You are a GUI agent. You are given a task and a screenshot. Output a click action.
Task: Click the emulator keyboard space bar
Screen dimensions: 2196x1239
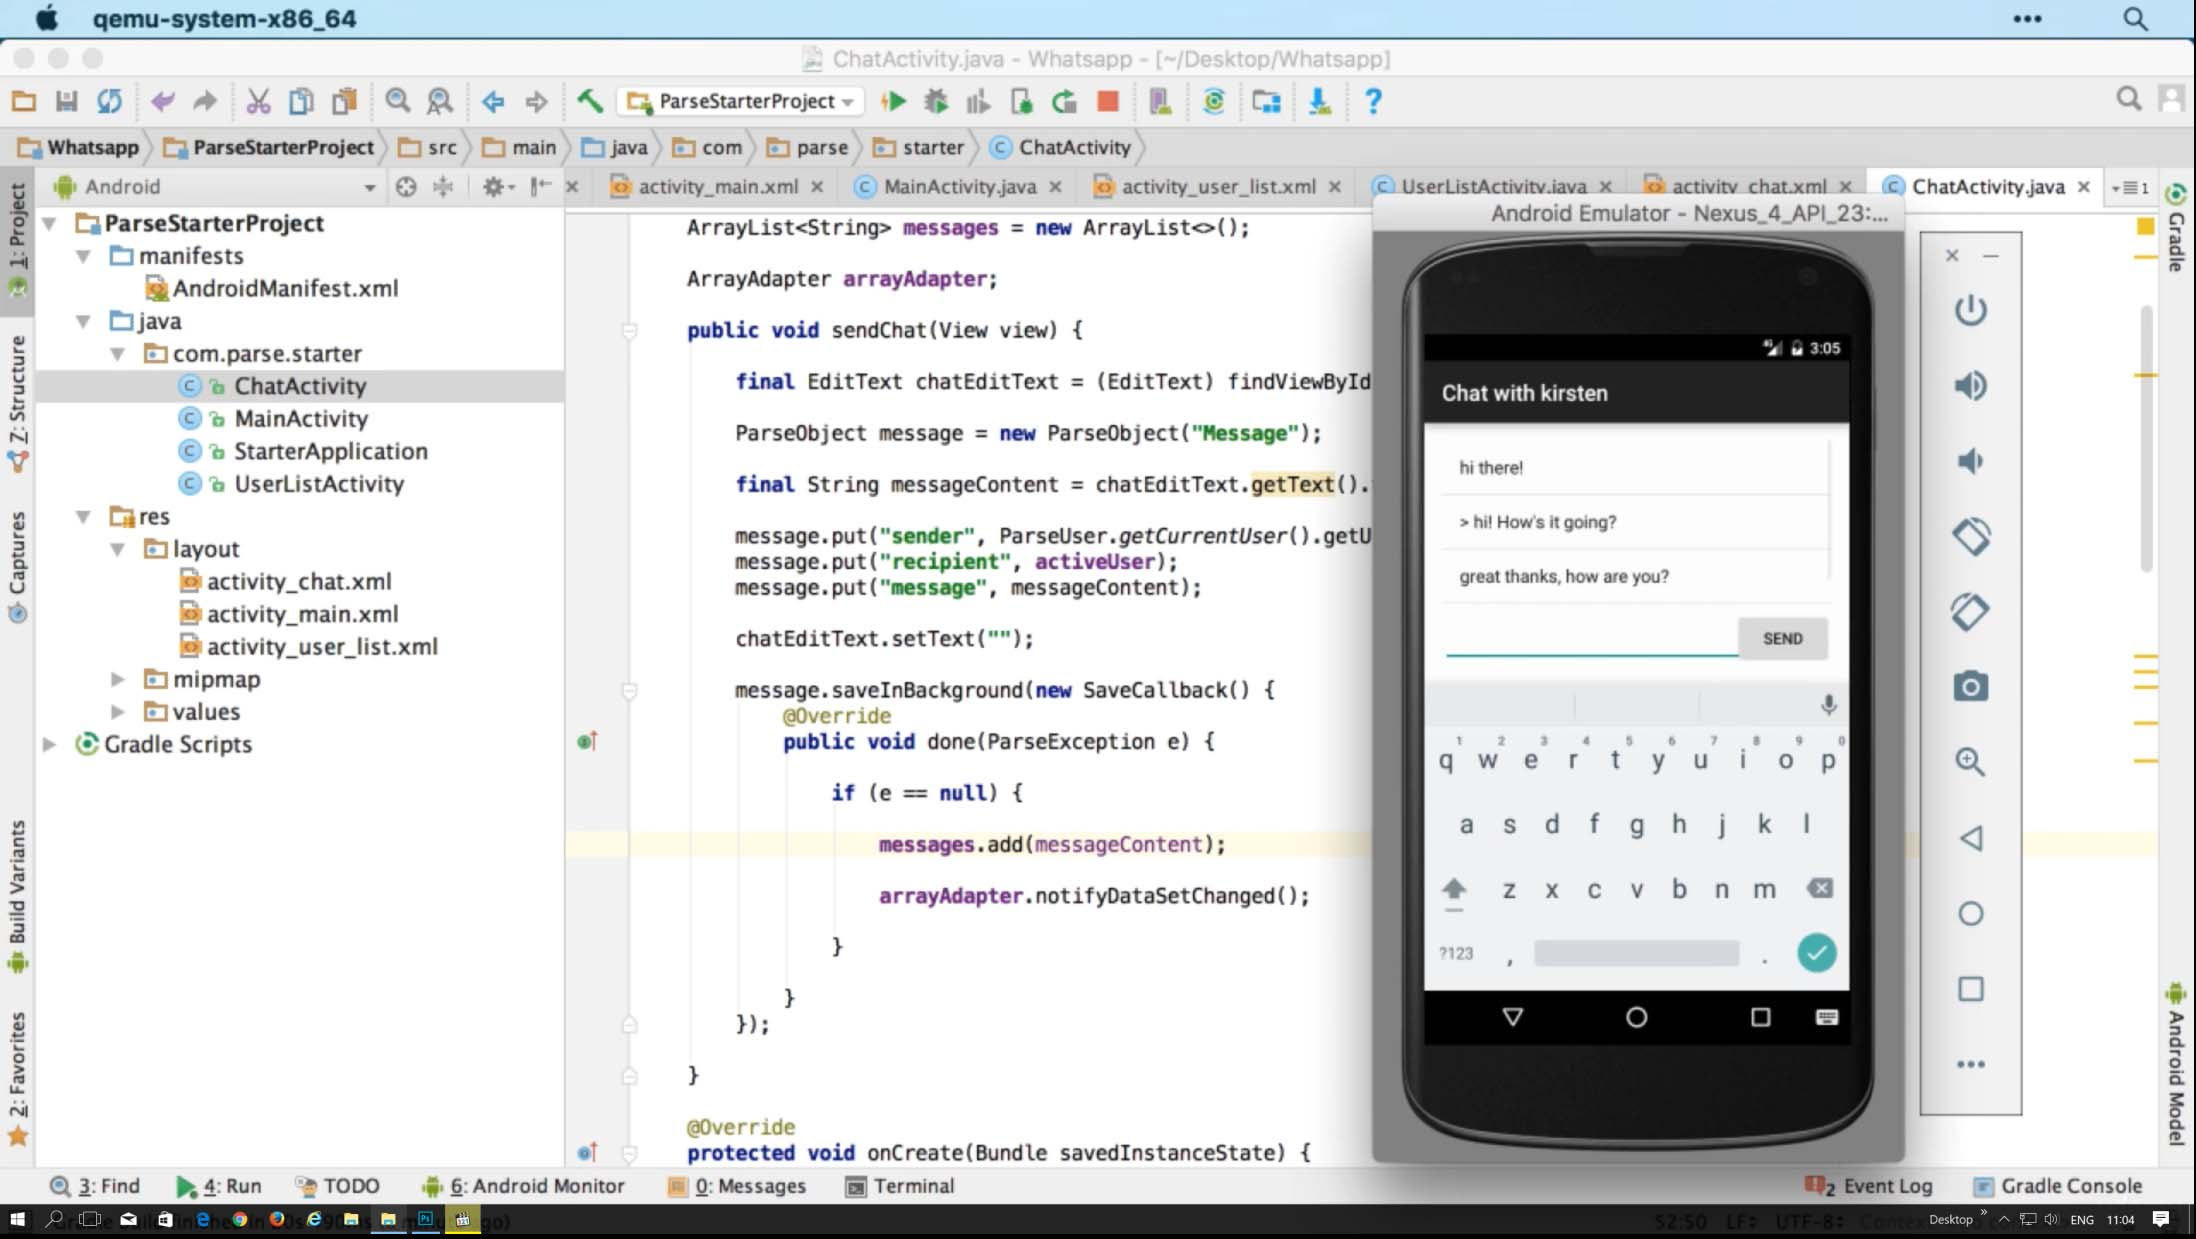[x=1636, y=953]
